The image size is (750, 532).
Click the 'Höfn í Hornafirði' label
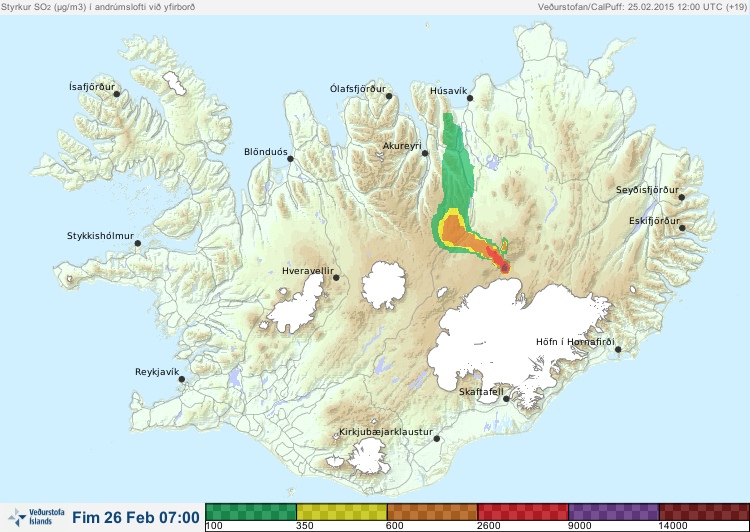[x=575, y=342]
